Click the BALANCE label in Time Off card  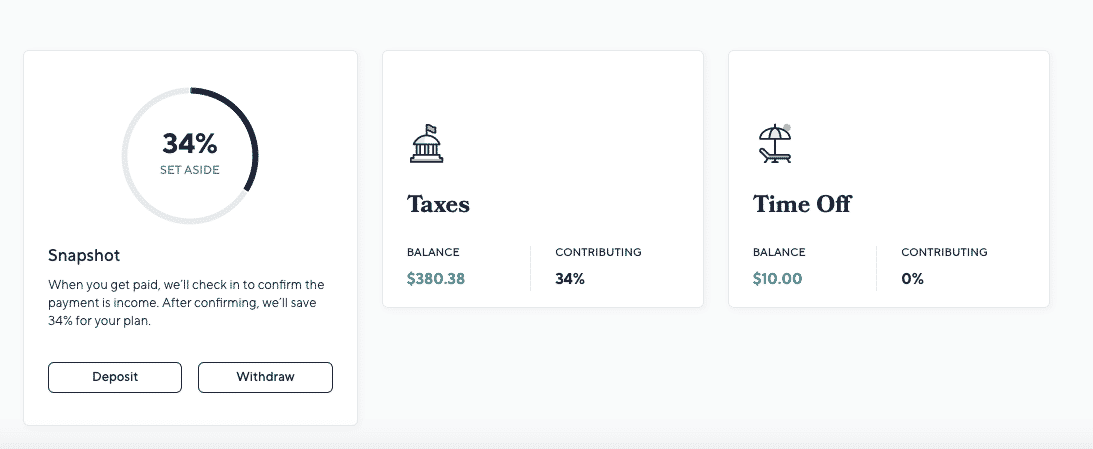pos(779,252)
